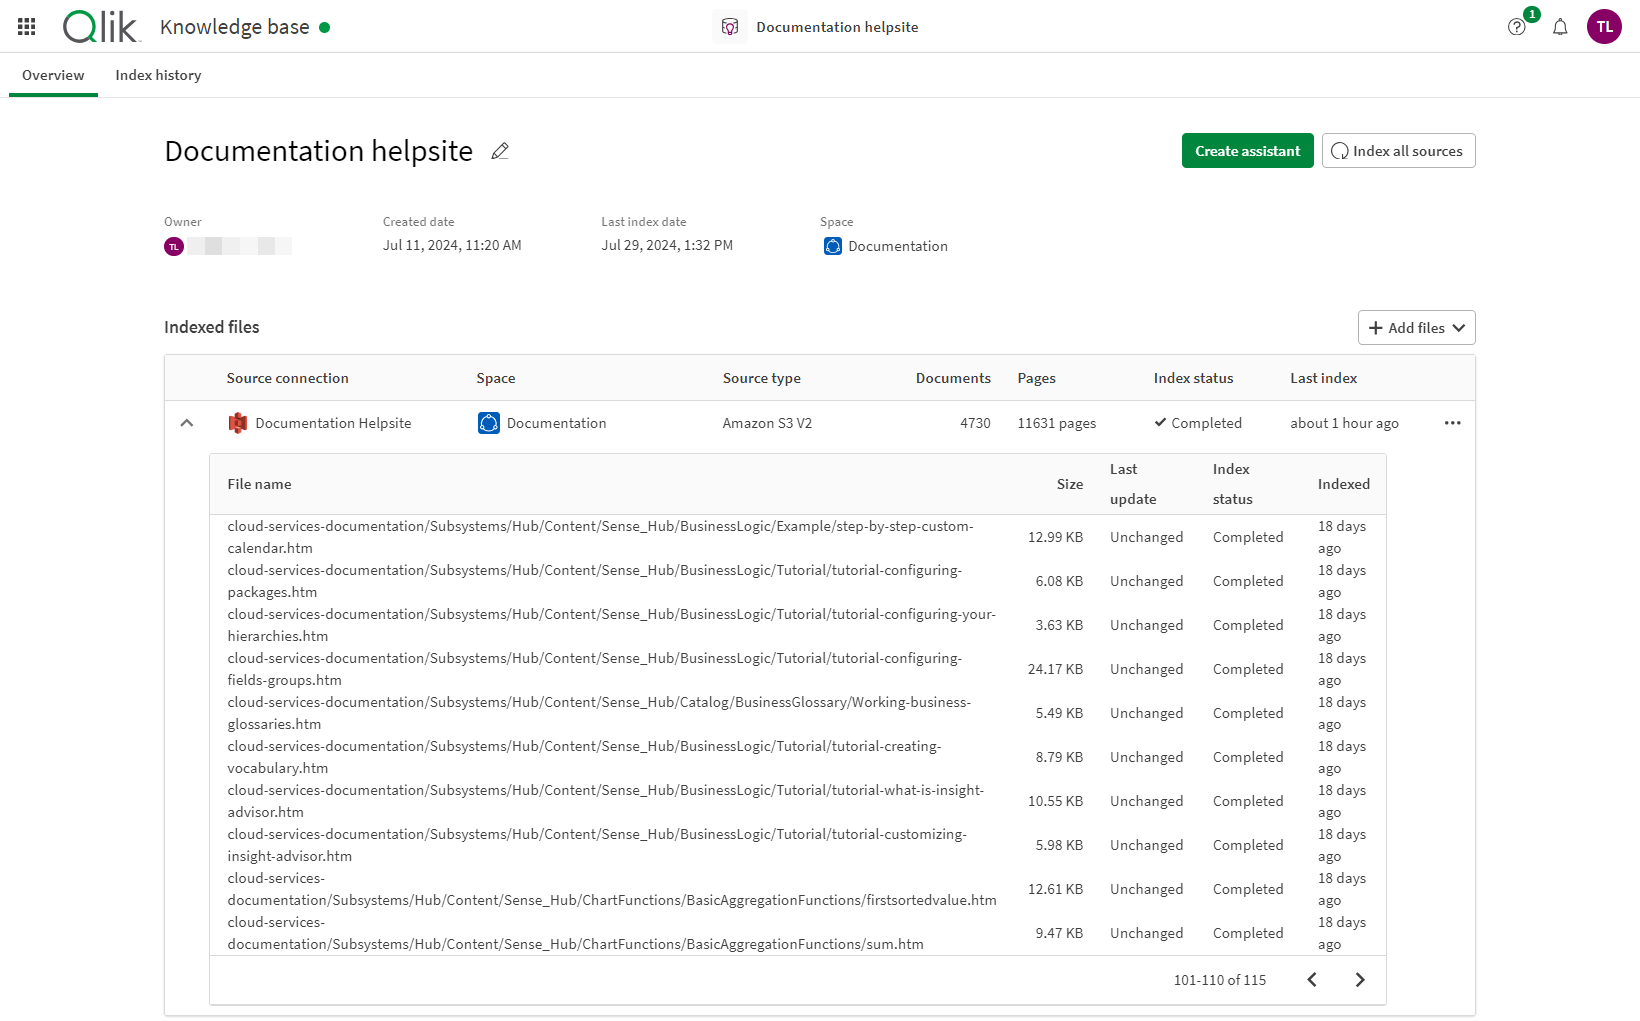Select the firstsortedvalue.htm file name
Image resolution: width=1640 pixels, height=1021 pixels.
pyautogui.click(x=612, y=889)
